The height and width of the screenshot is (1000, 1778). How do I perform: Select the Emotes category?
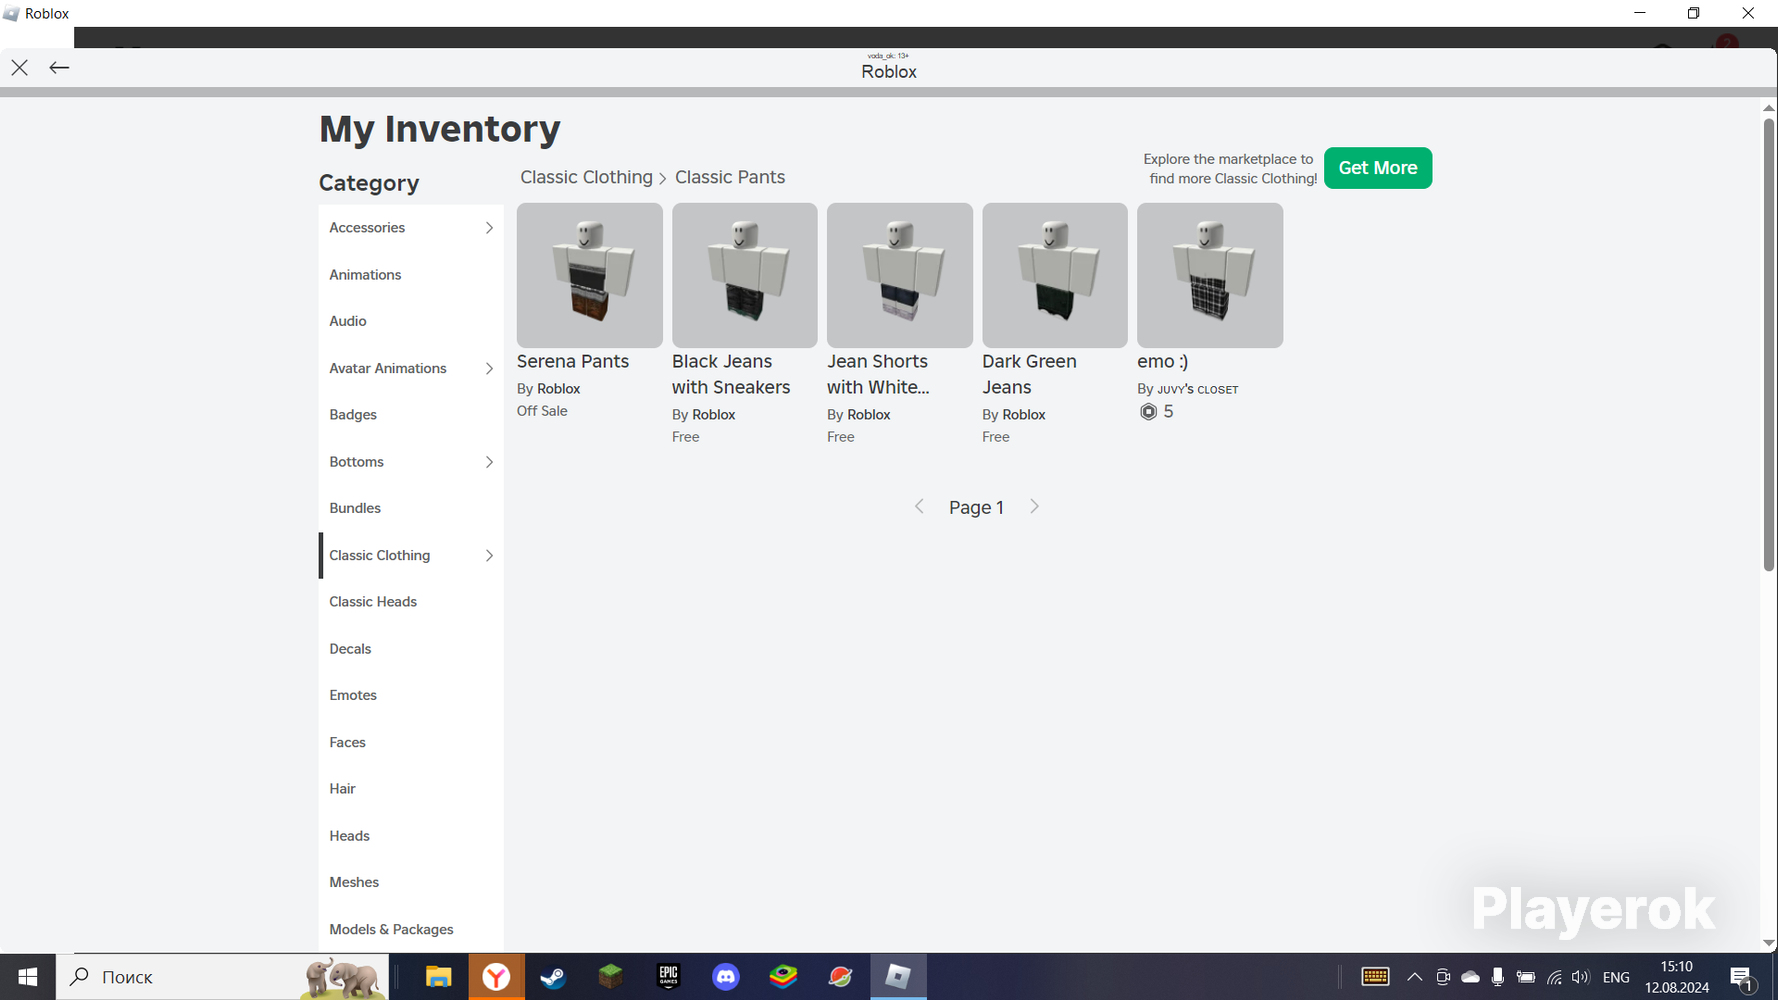(x=411, y=695)
